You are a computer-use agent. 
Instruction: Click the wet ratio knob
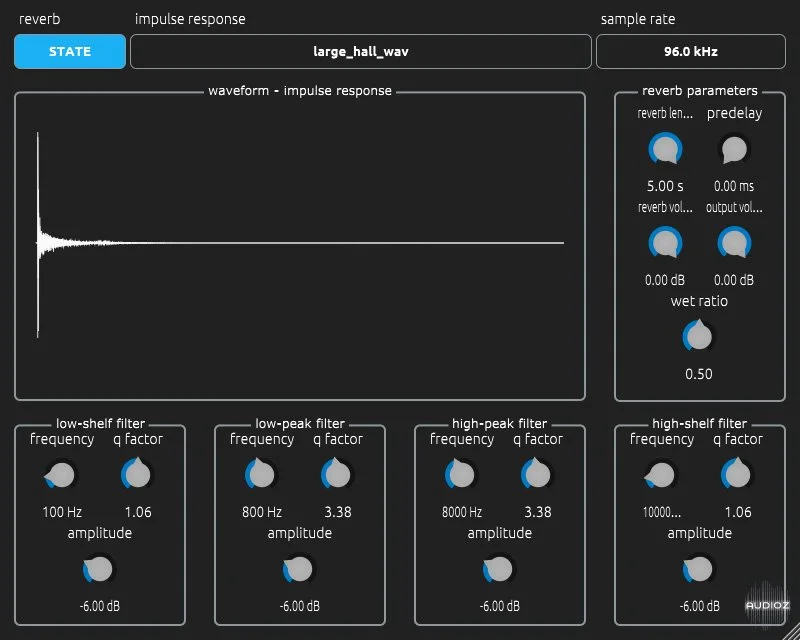pos(699,336)
